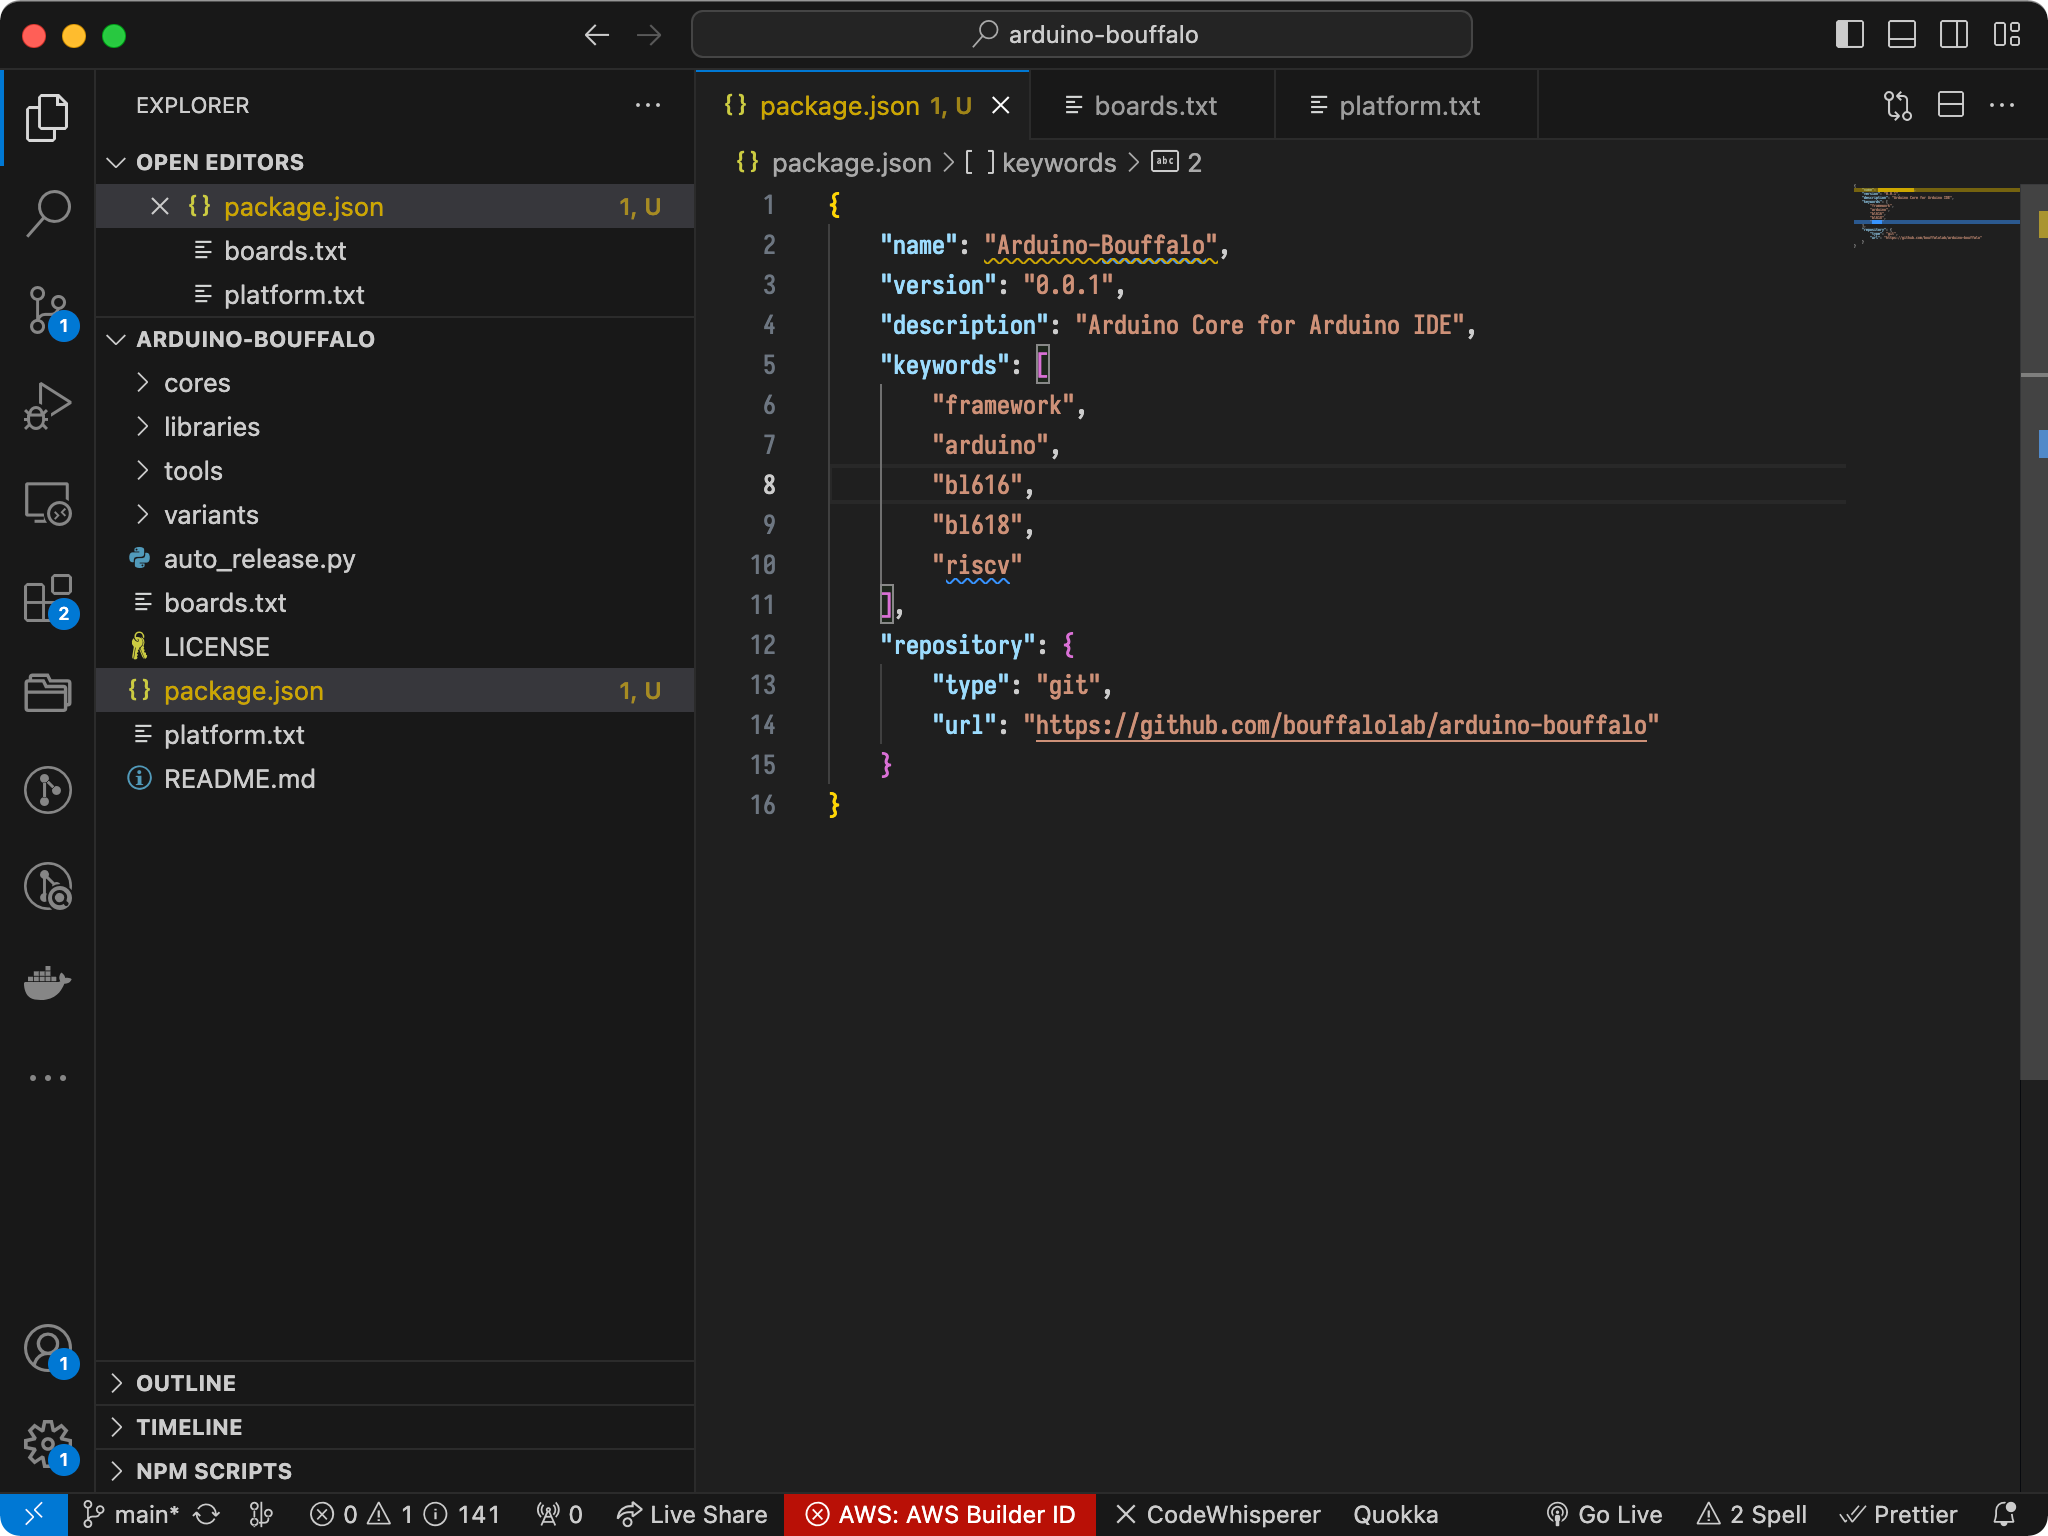Screen dimensions: 2048x1536
Task: Open notifications bell in status bar
Action: tap(2004, 1515)
